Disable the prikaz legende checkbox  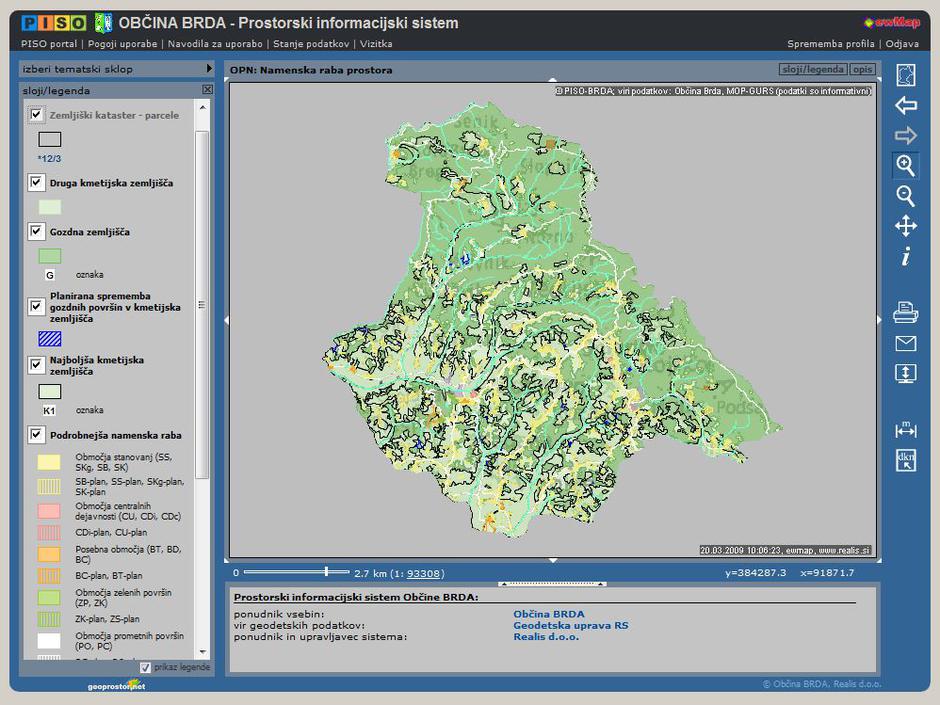146,667
